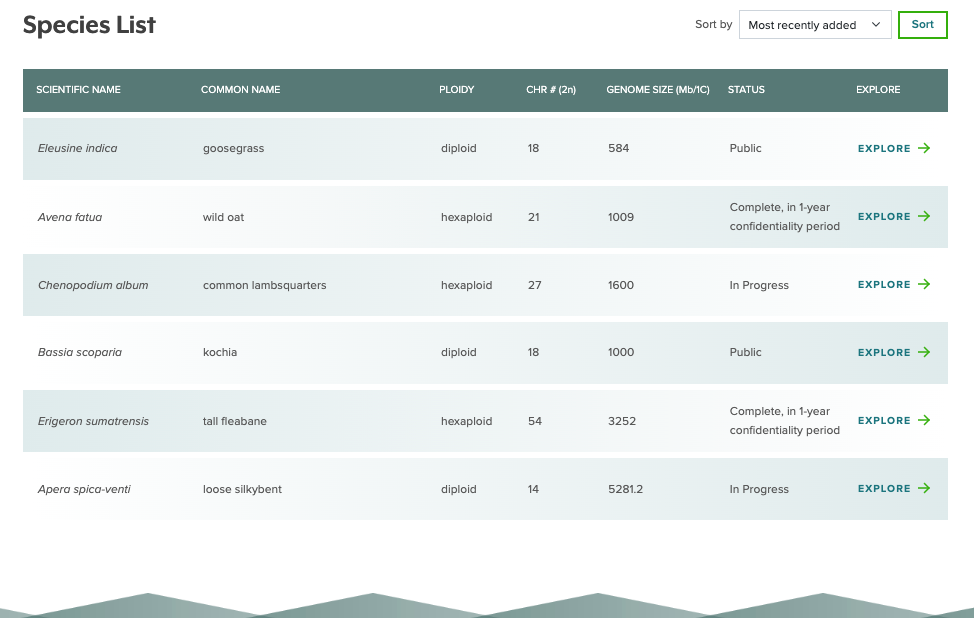
Task: Click the Explore link for loose silkybent
Action: point(884,488)
